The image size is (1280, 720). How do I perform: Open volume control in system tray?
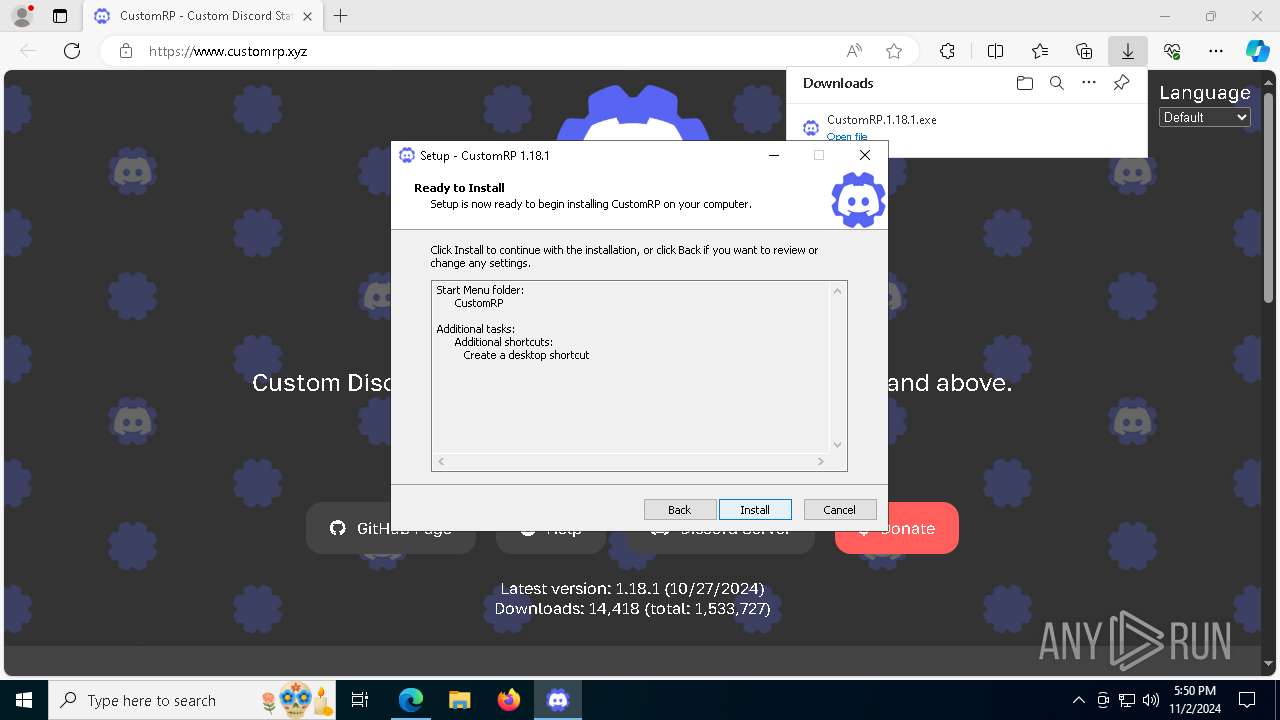1150,700
